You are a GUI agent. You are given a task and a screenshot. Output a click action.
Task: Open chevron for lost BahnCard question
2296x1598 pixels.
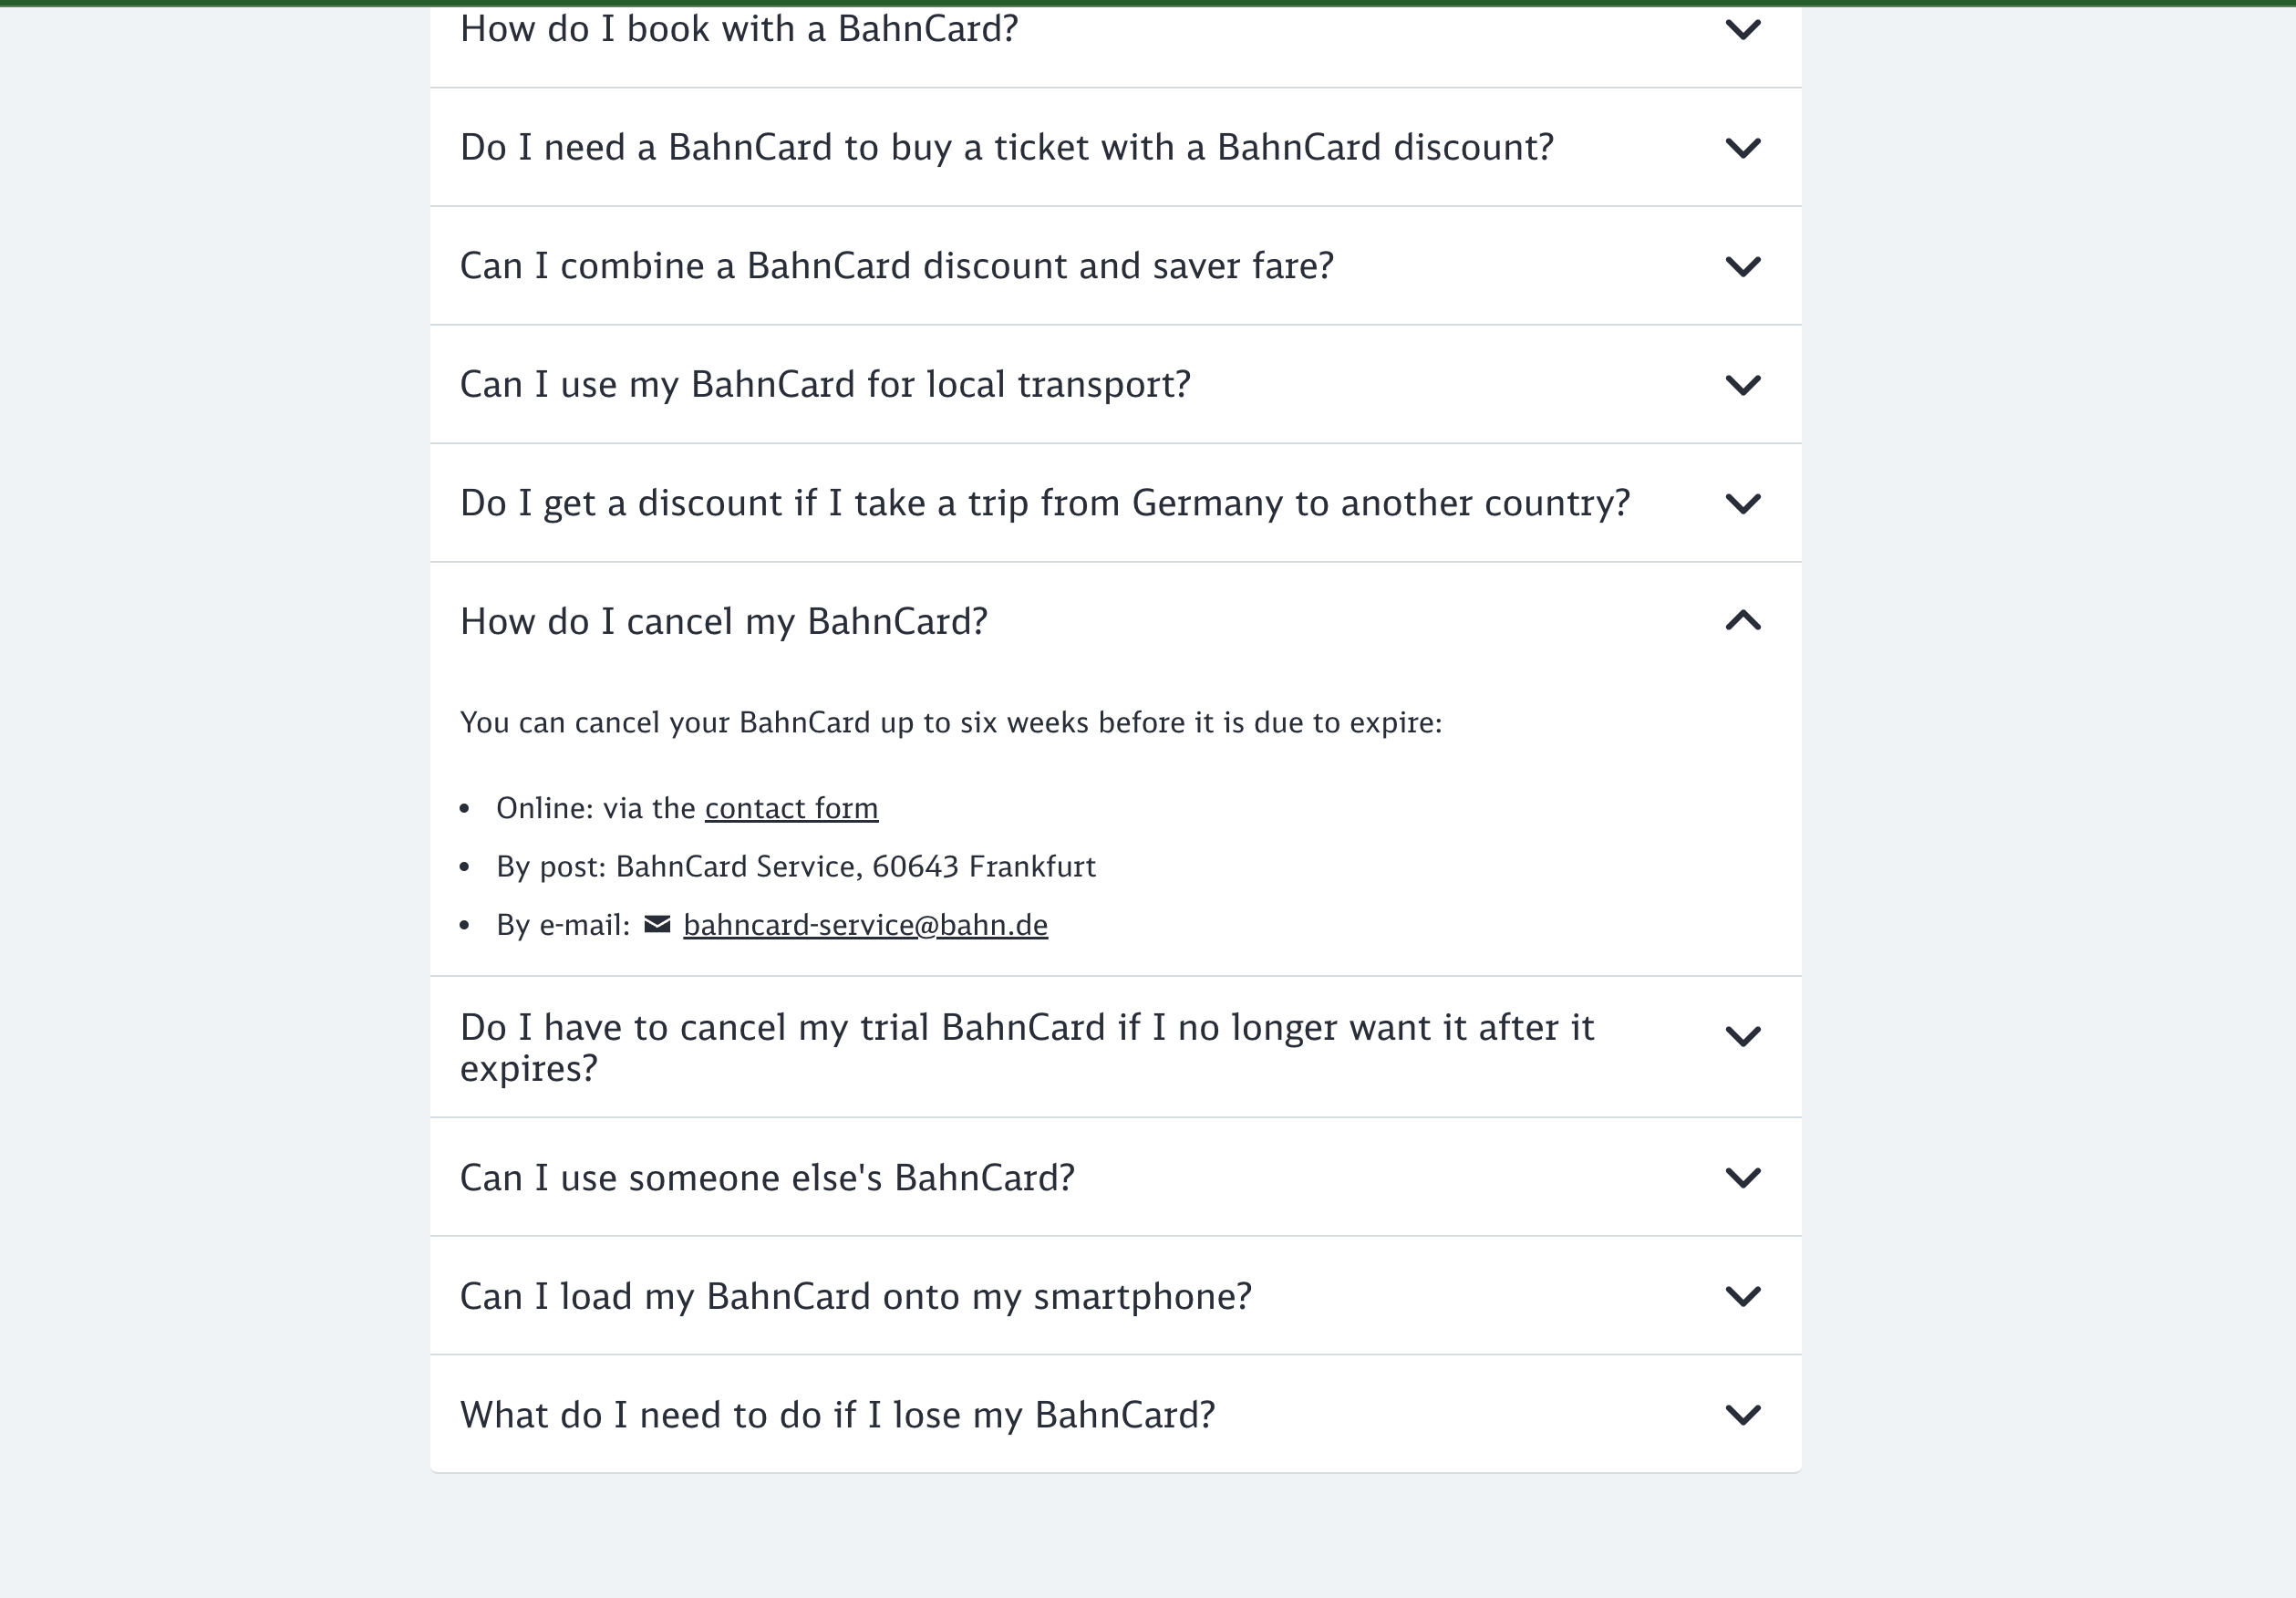pos(1742,1415)
